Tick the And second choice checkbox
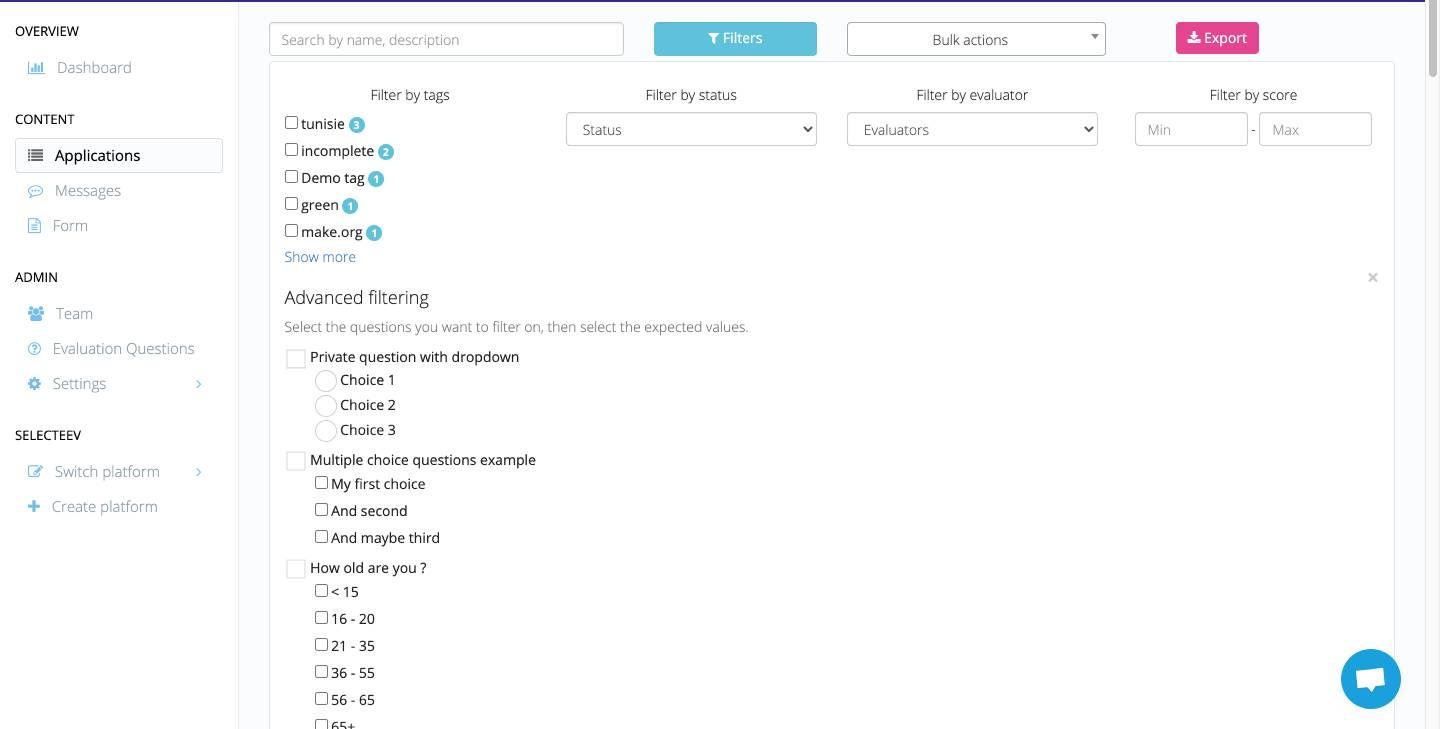 pyautogui.click(x=321, y=510)
